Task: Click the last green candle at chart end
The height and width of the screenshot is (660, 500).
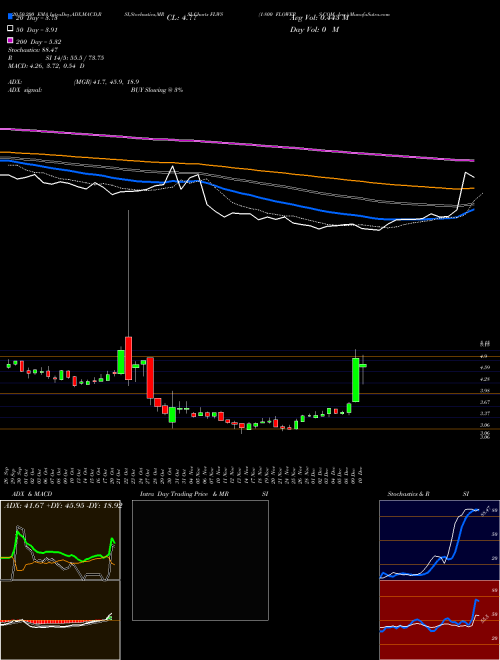Action: click(x=363, y=365)
